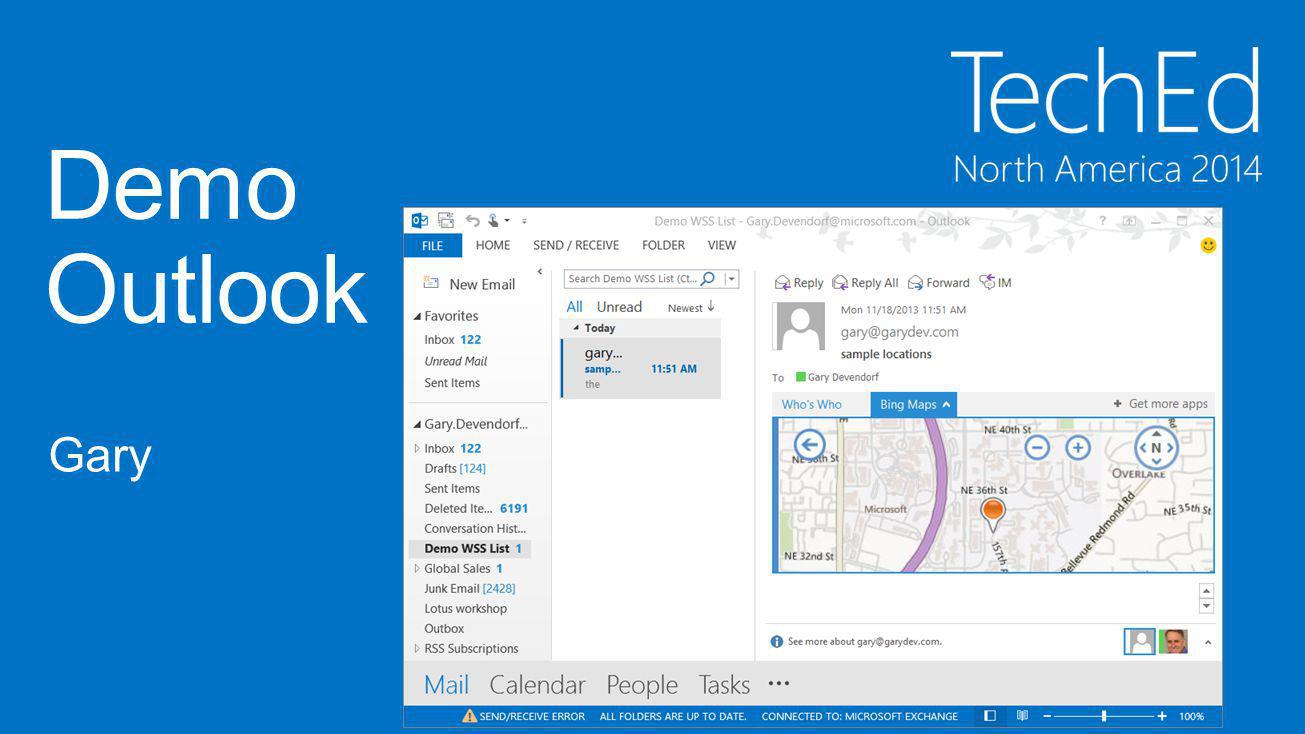Viewport: 1305px width, 734px height.
Task: Click the Touch/Mouse mode icon
Action: tap(494, 221)
